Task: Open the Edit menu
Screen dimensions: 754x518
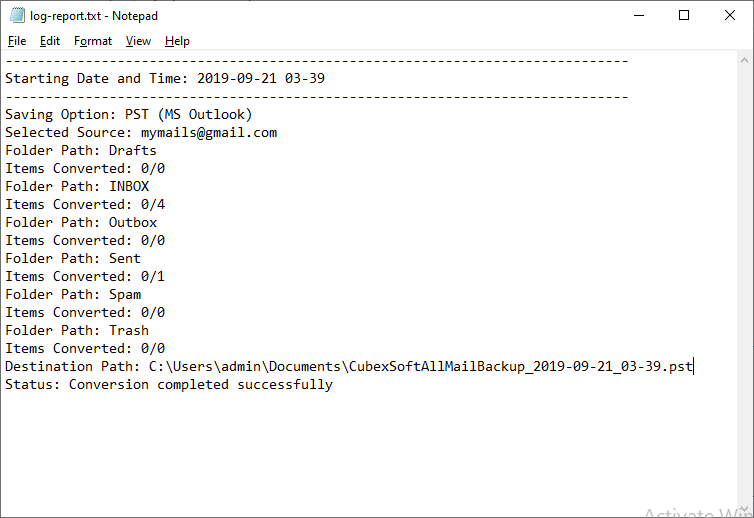Action: point(50,41)
